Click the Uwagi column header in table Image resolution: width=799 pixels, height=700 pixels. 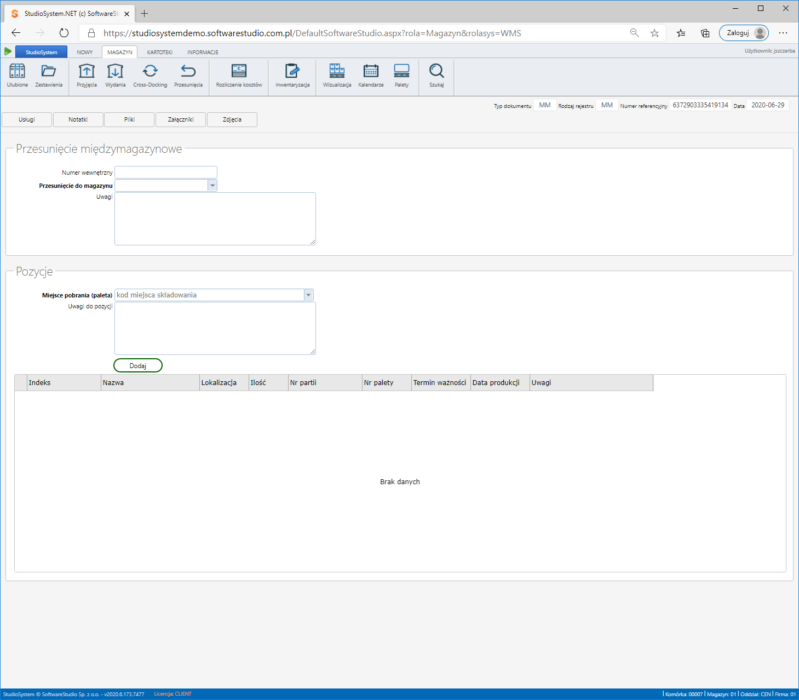tap(591, 383)
